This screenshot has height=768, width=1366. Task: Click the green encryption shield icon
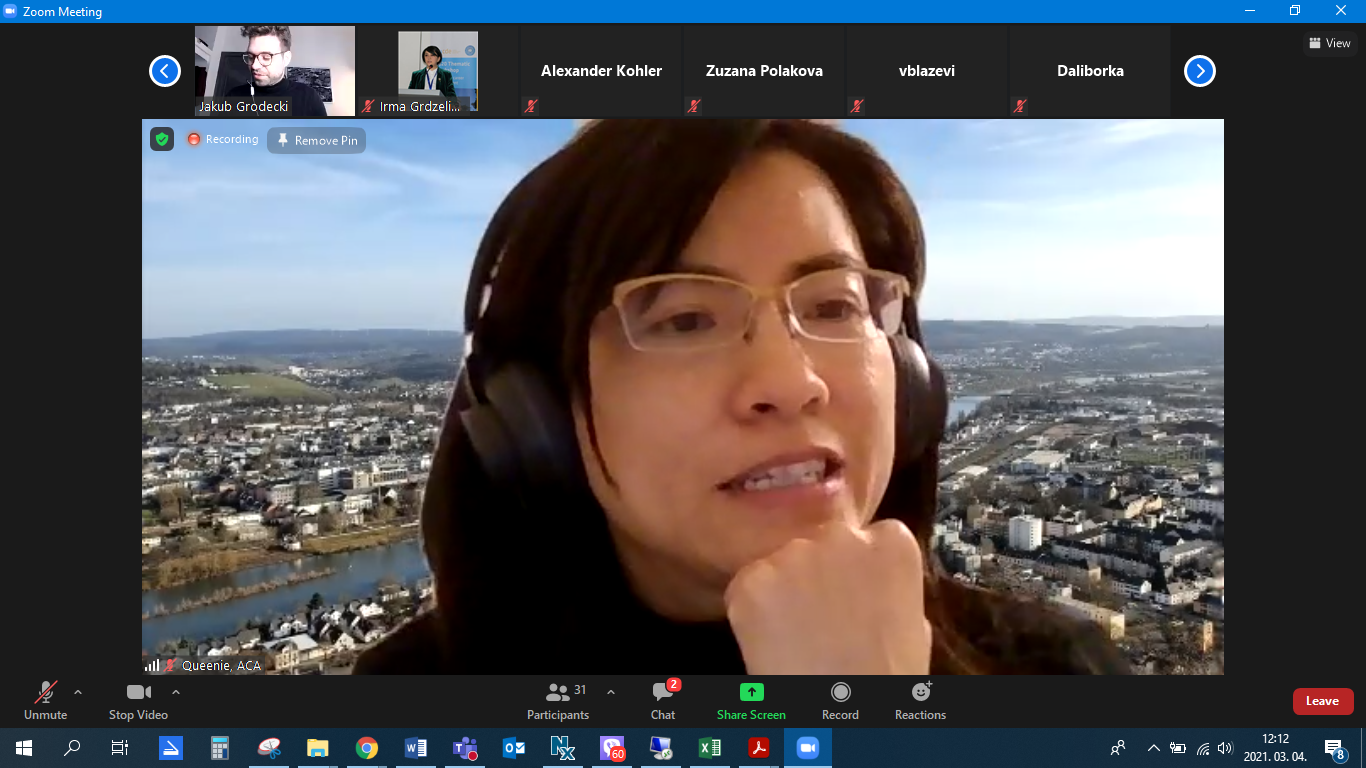[162, 140]
